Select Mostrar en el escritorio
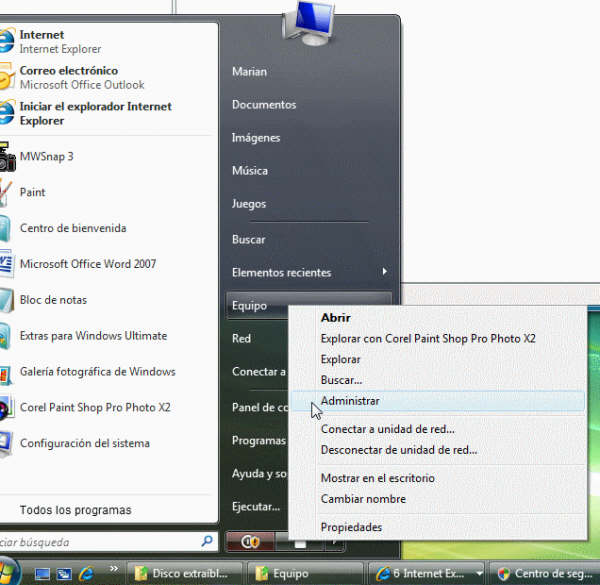 438,478
